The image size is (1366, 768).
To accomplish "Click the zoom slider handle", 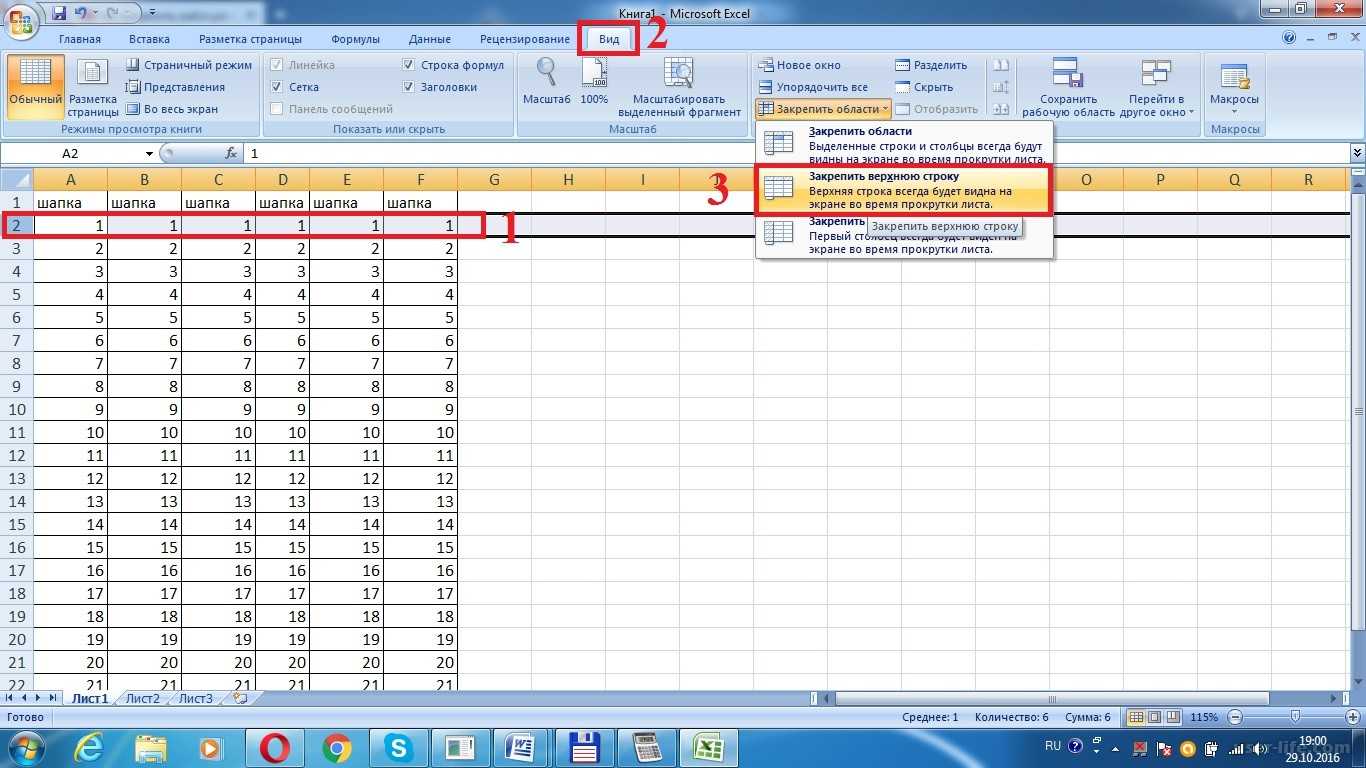I will pos(1296,717).
